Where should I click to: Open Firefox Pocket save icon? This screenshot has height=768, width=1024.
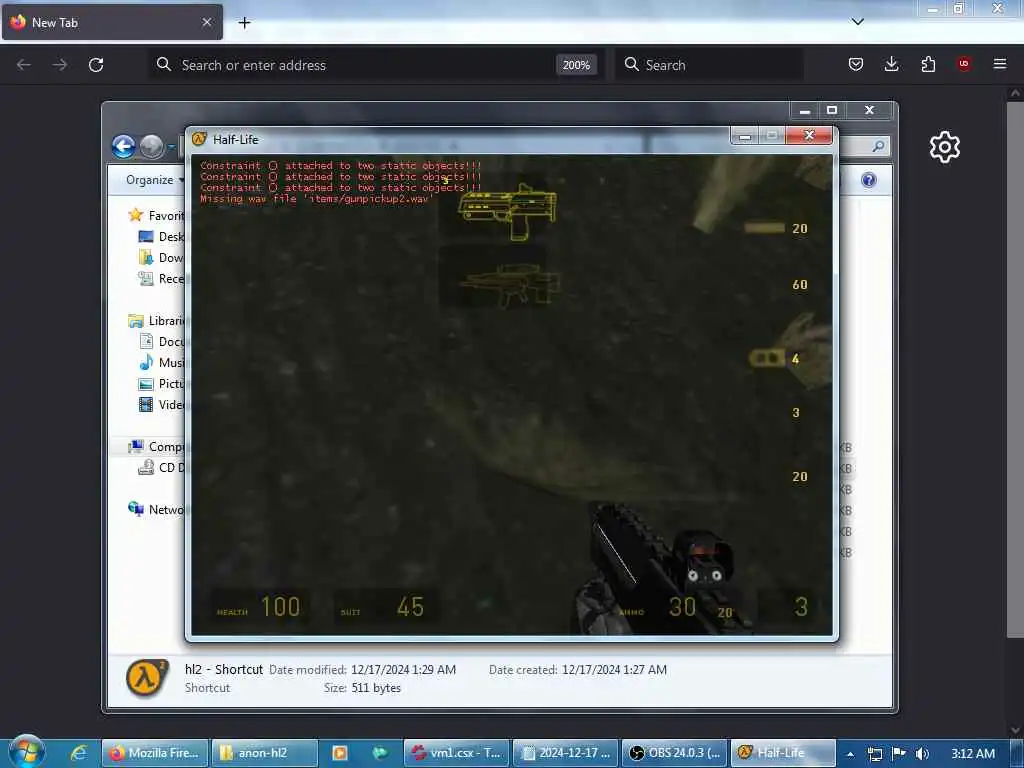[856, 64]
